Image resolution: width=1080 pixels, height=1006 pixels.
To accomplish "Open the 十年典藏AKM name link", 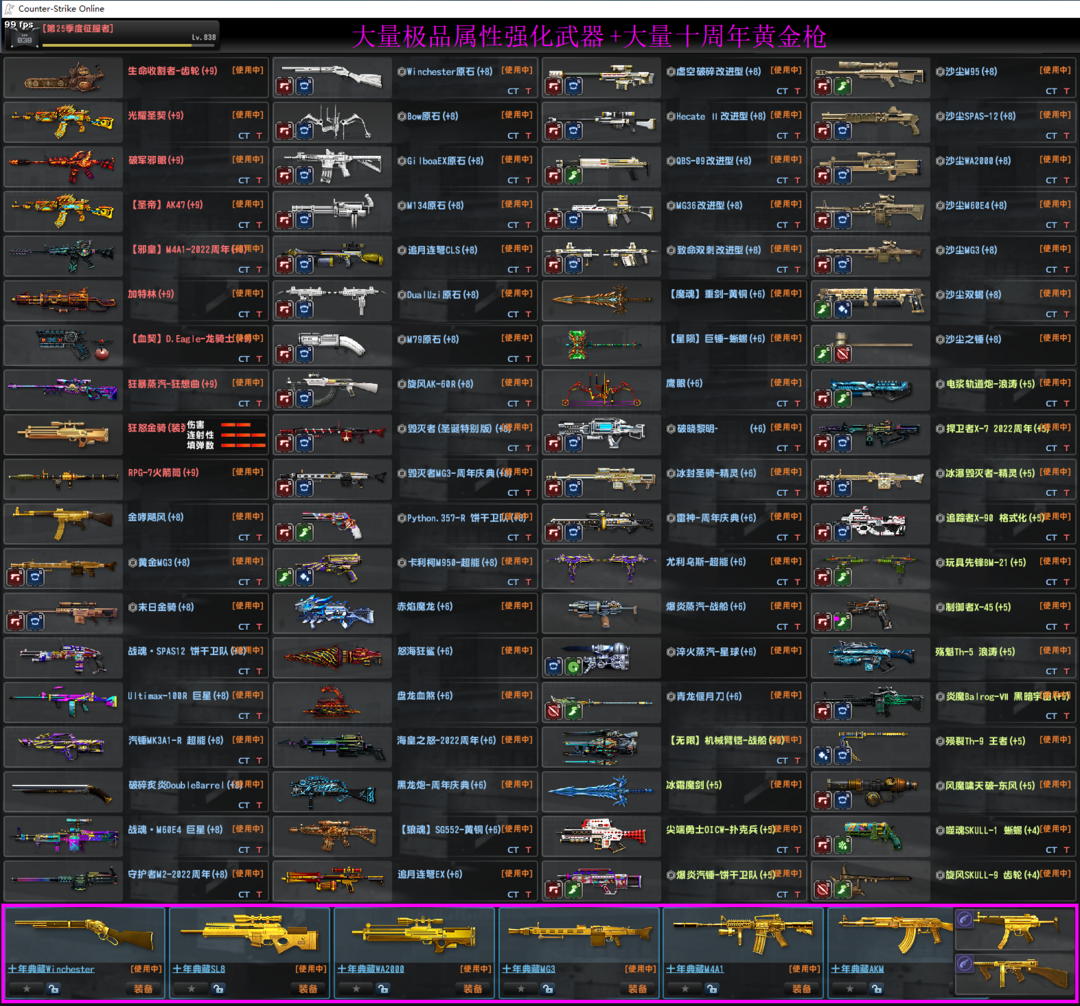I will [857, 969].
